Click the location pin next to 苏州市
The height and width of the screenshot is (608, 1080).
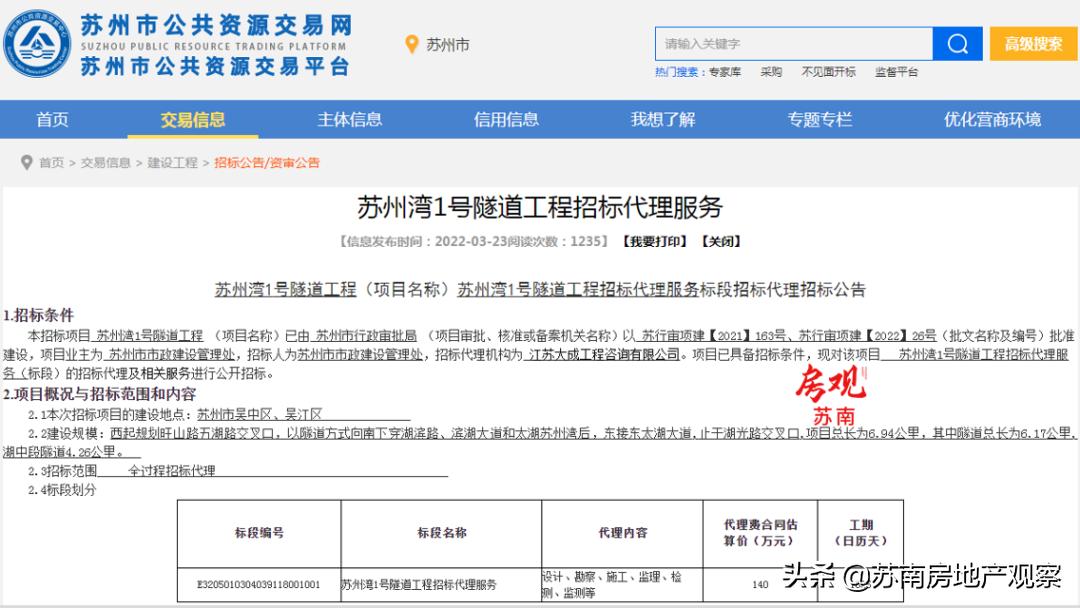click(410, 43)
